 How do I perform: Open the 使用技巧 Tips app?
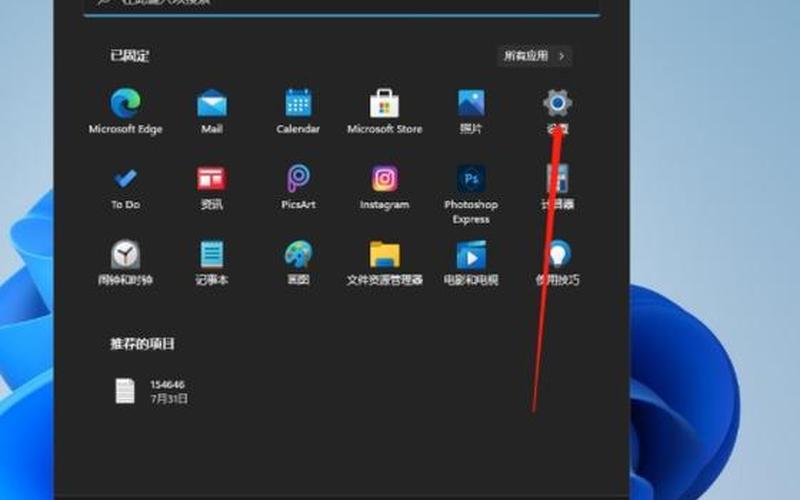(557, 263)
